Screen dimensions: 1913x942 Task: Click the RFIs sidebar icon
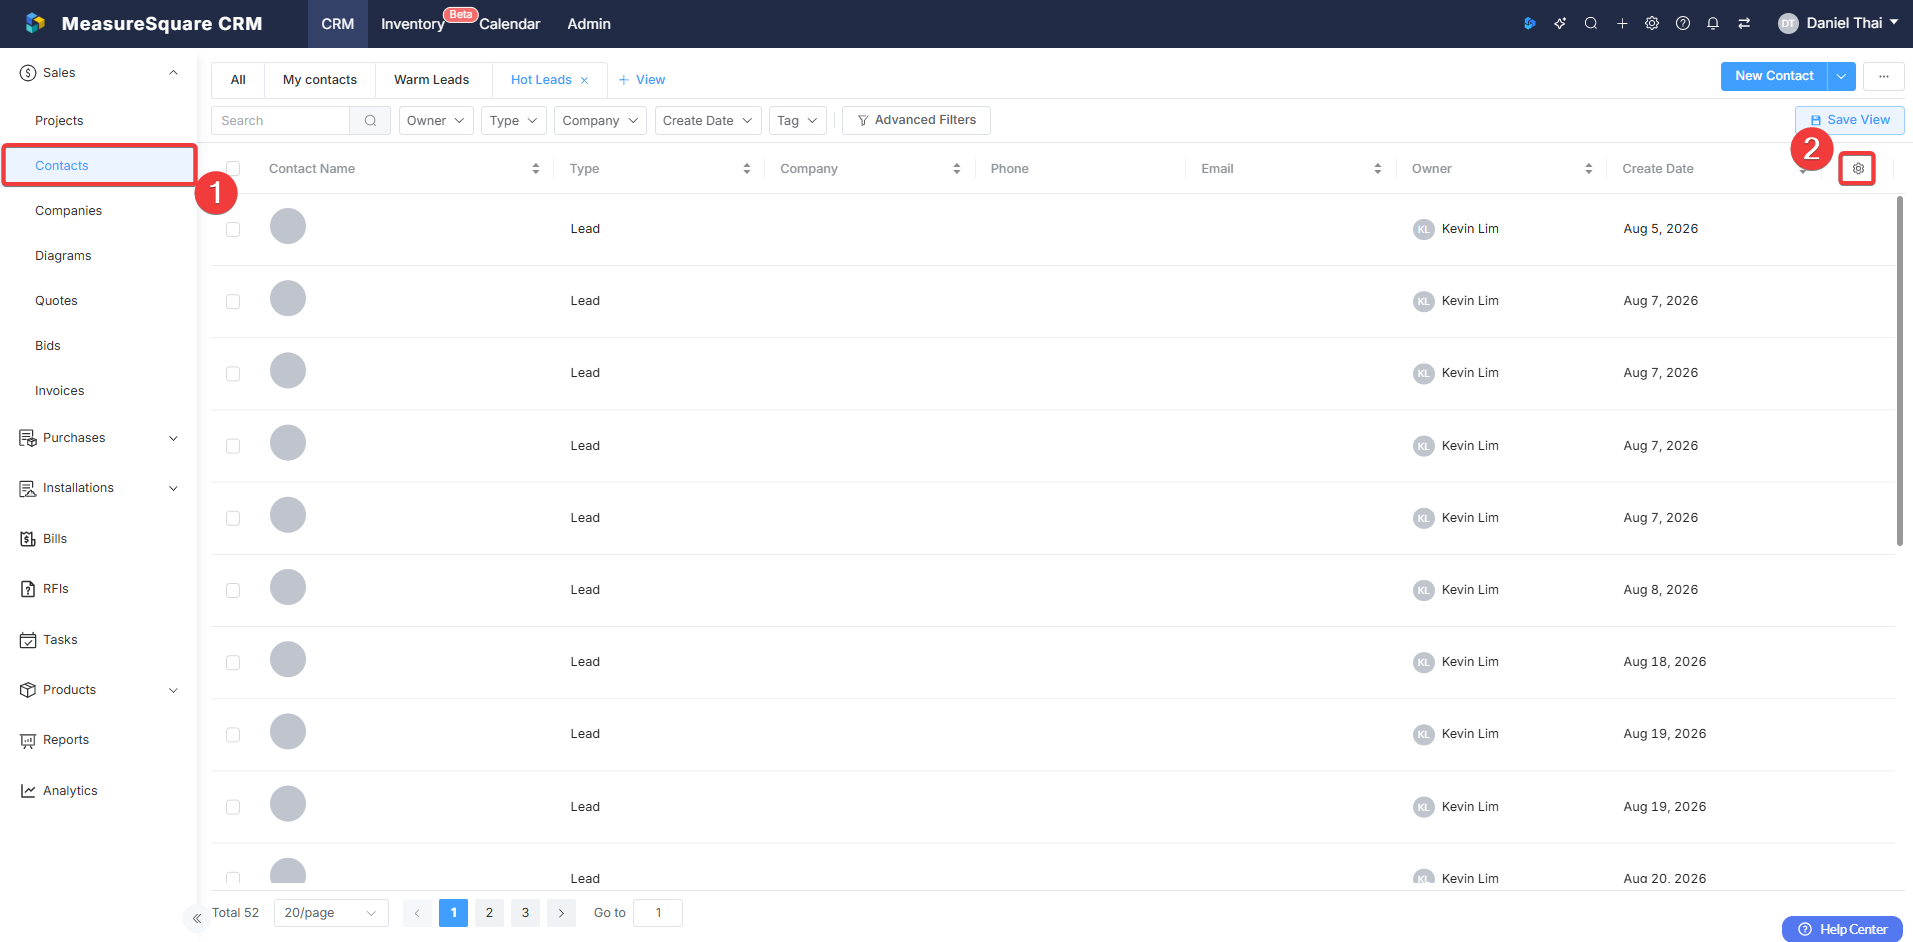pyautogui.click(x=28, y=589)
